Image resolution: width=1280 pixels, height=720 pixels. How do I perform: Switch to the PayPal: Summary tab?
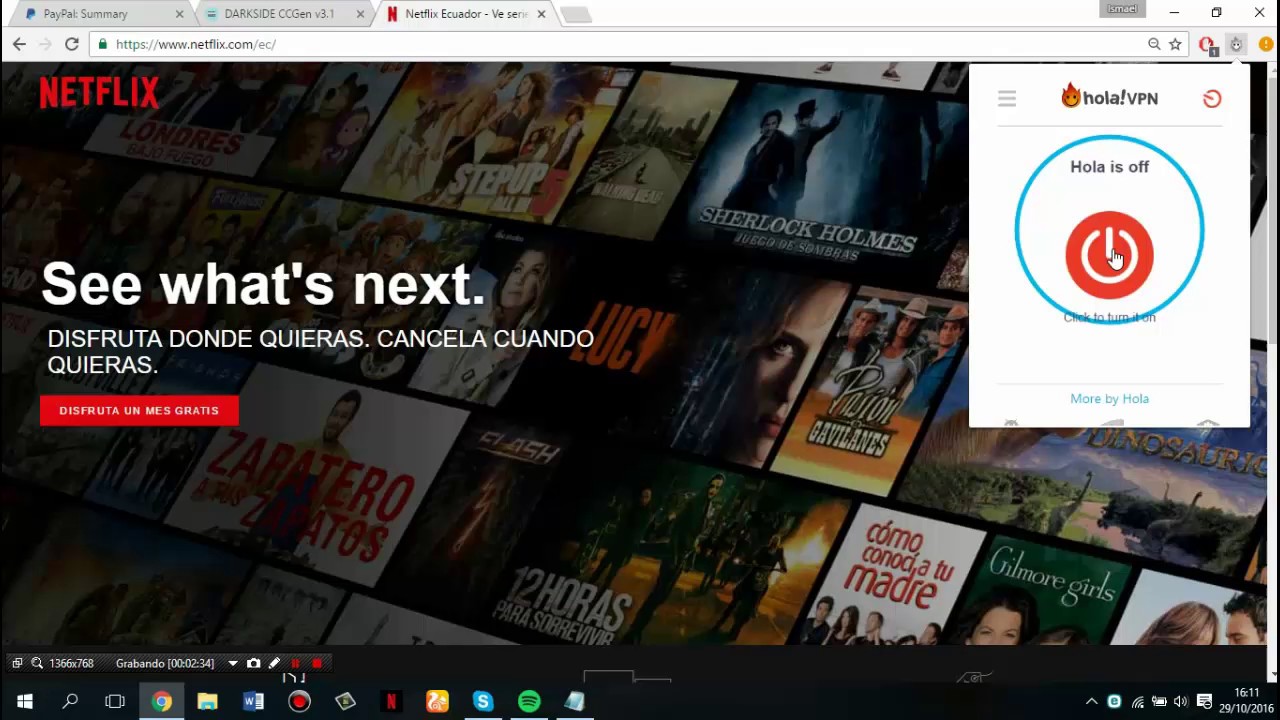point(100,14)
